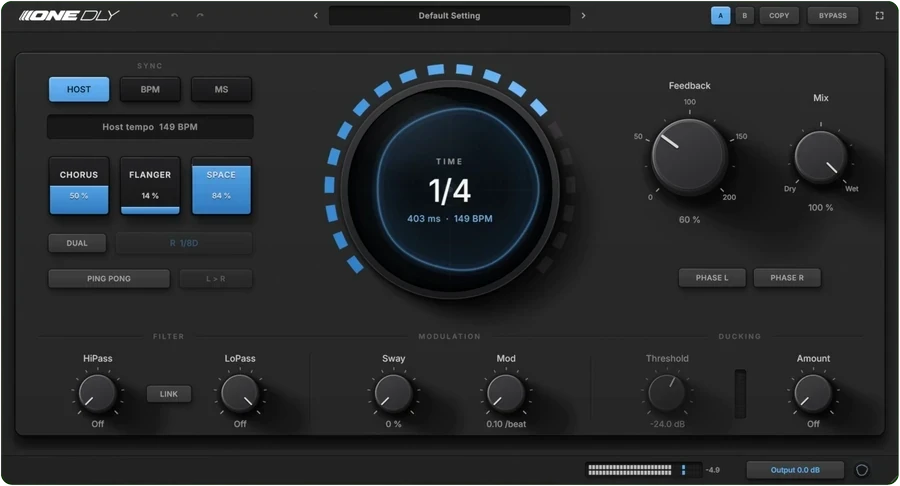
Task: Click the HiPass filter knob
Action: coord(98,394)
